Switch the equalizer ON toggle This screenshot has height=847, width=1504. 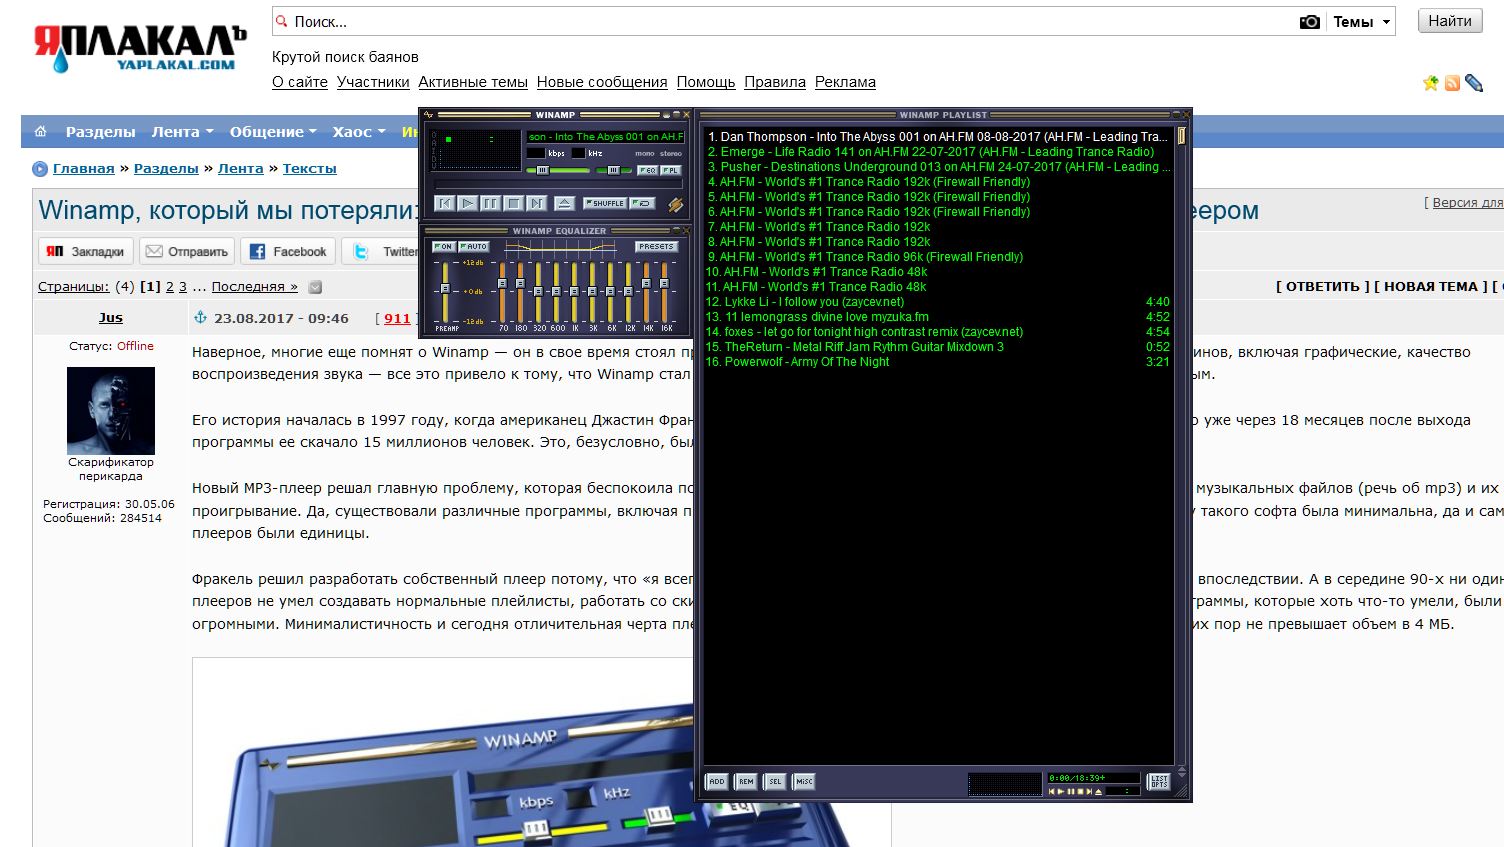pos(443,246)
